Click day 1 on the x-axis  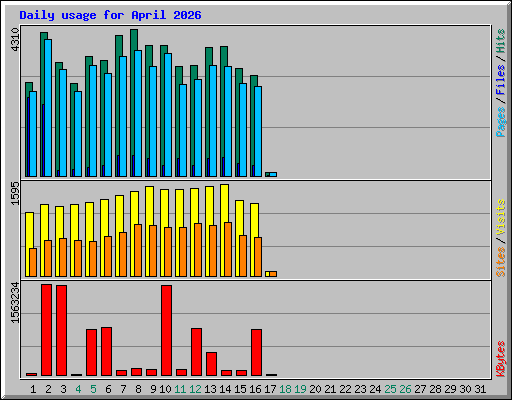[x=33, y=389]
